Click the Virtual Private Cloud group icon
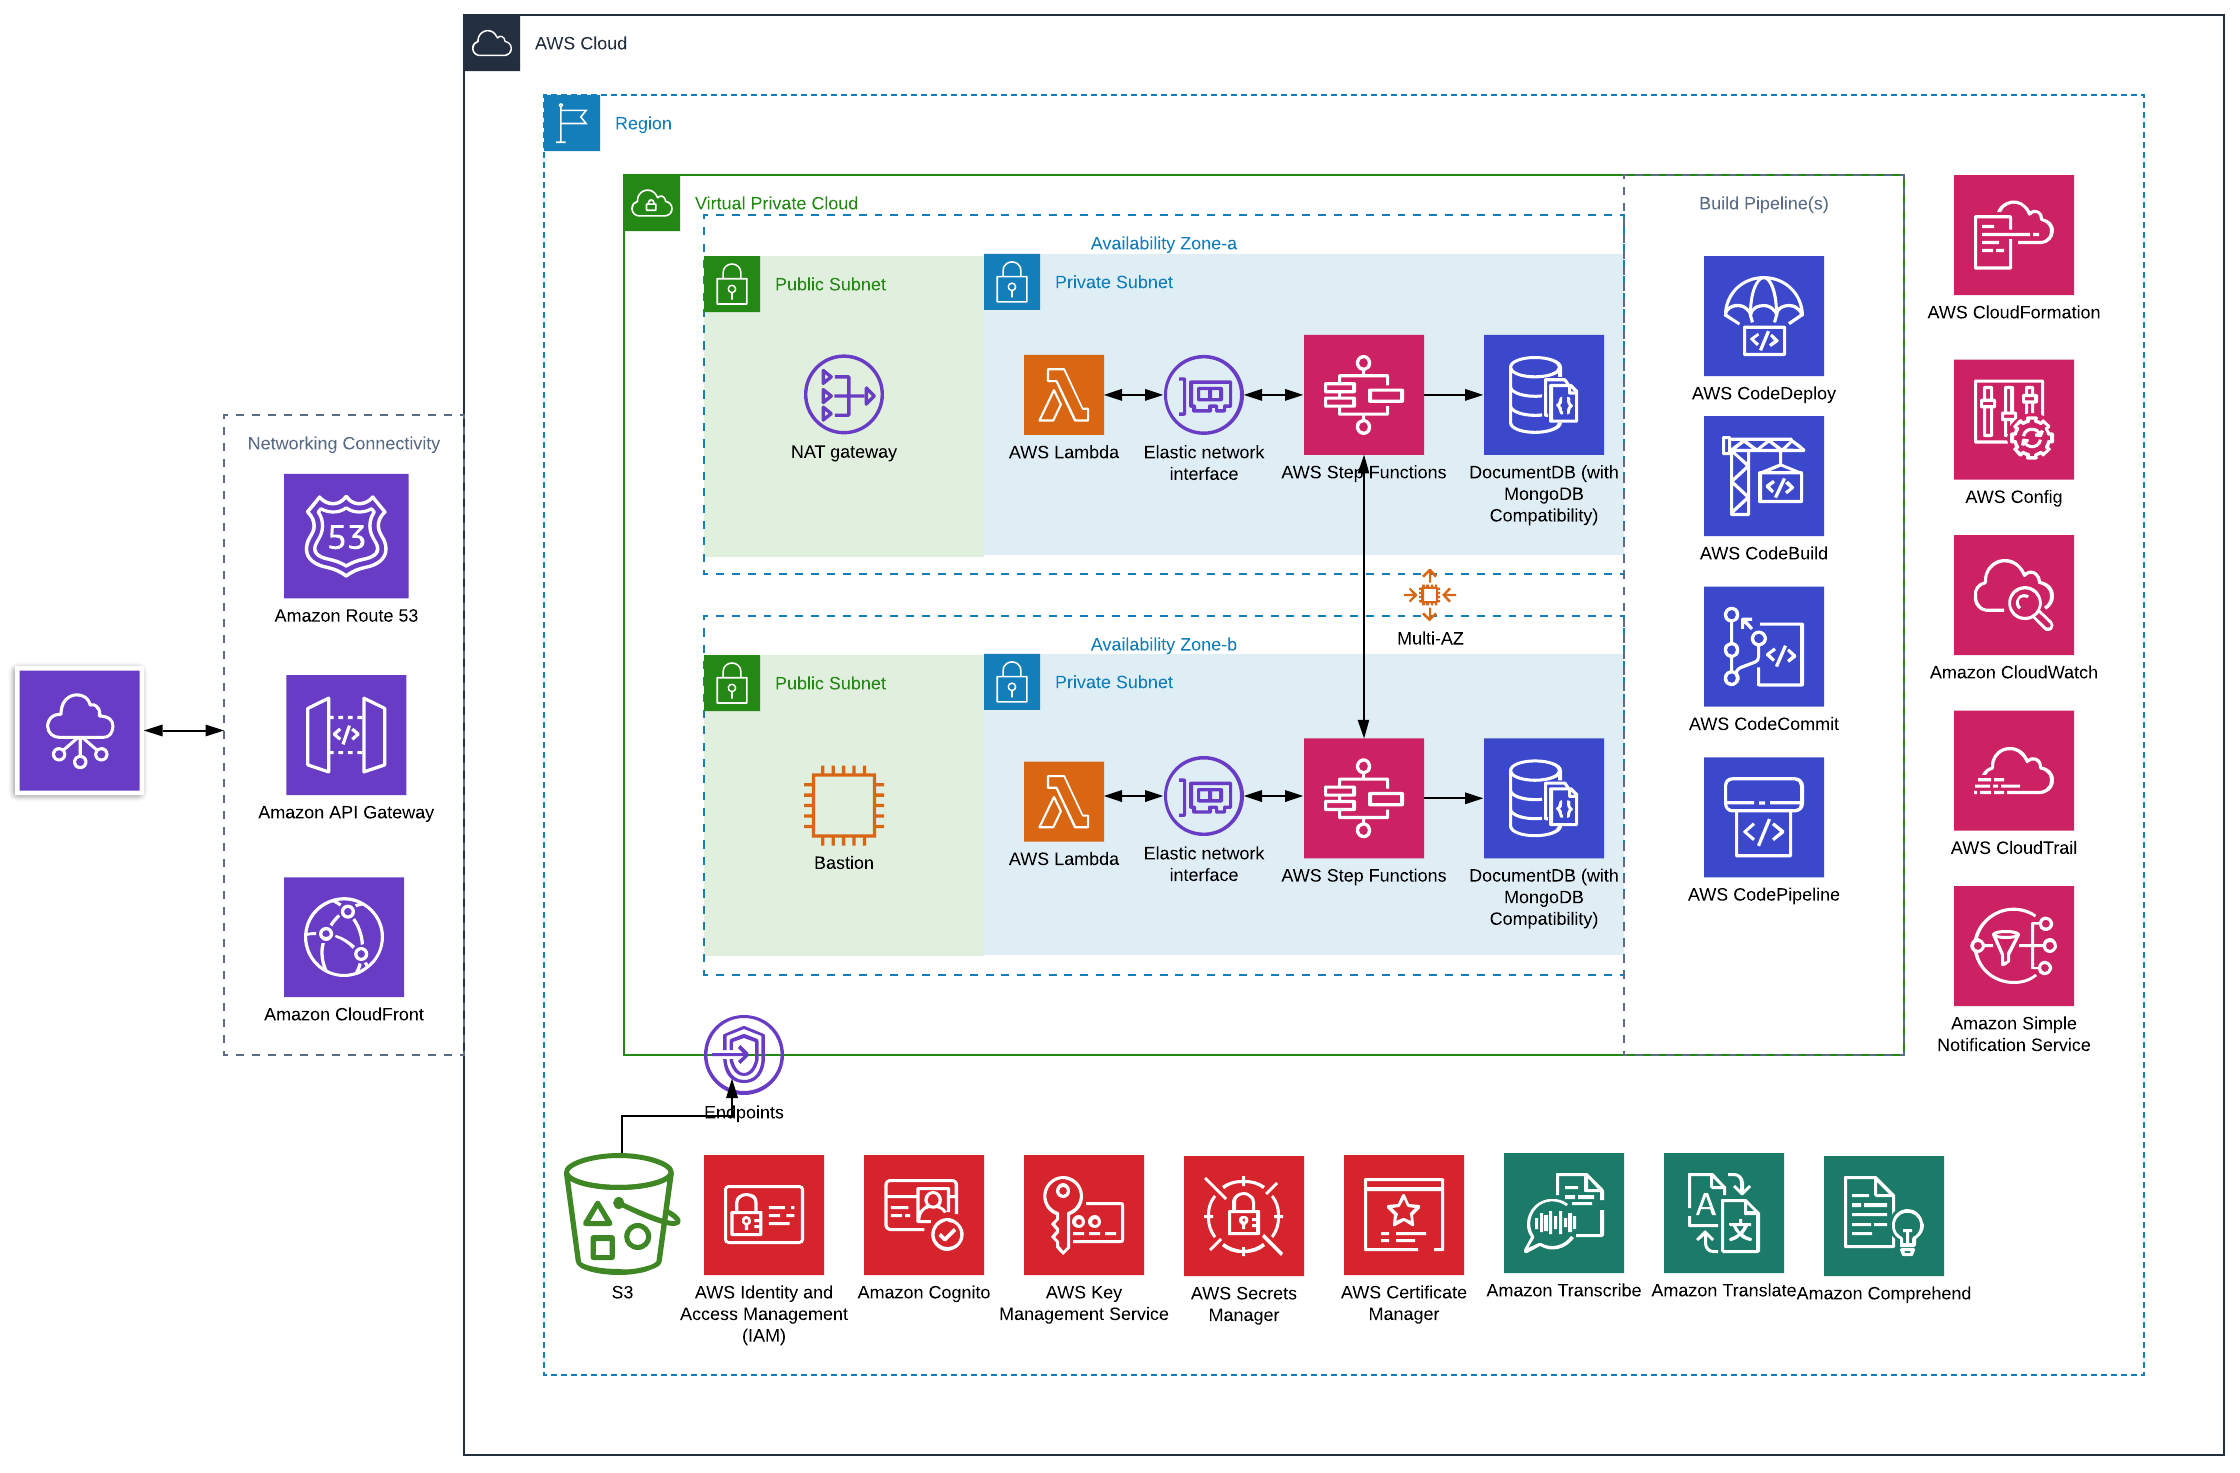Viewport: 2240px width, 1473px height. click(652, 203)
